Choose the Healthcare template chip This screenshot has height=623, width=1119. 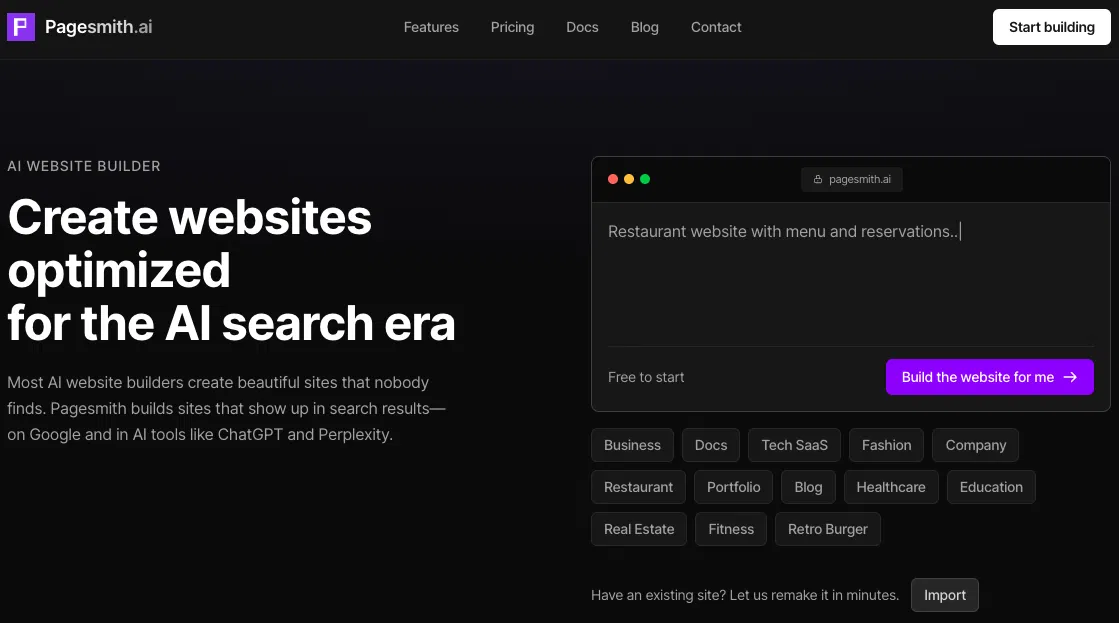click(891, 487)
